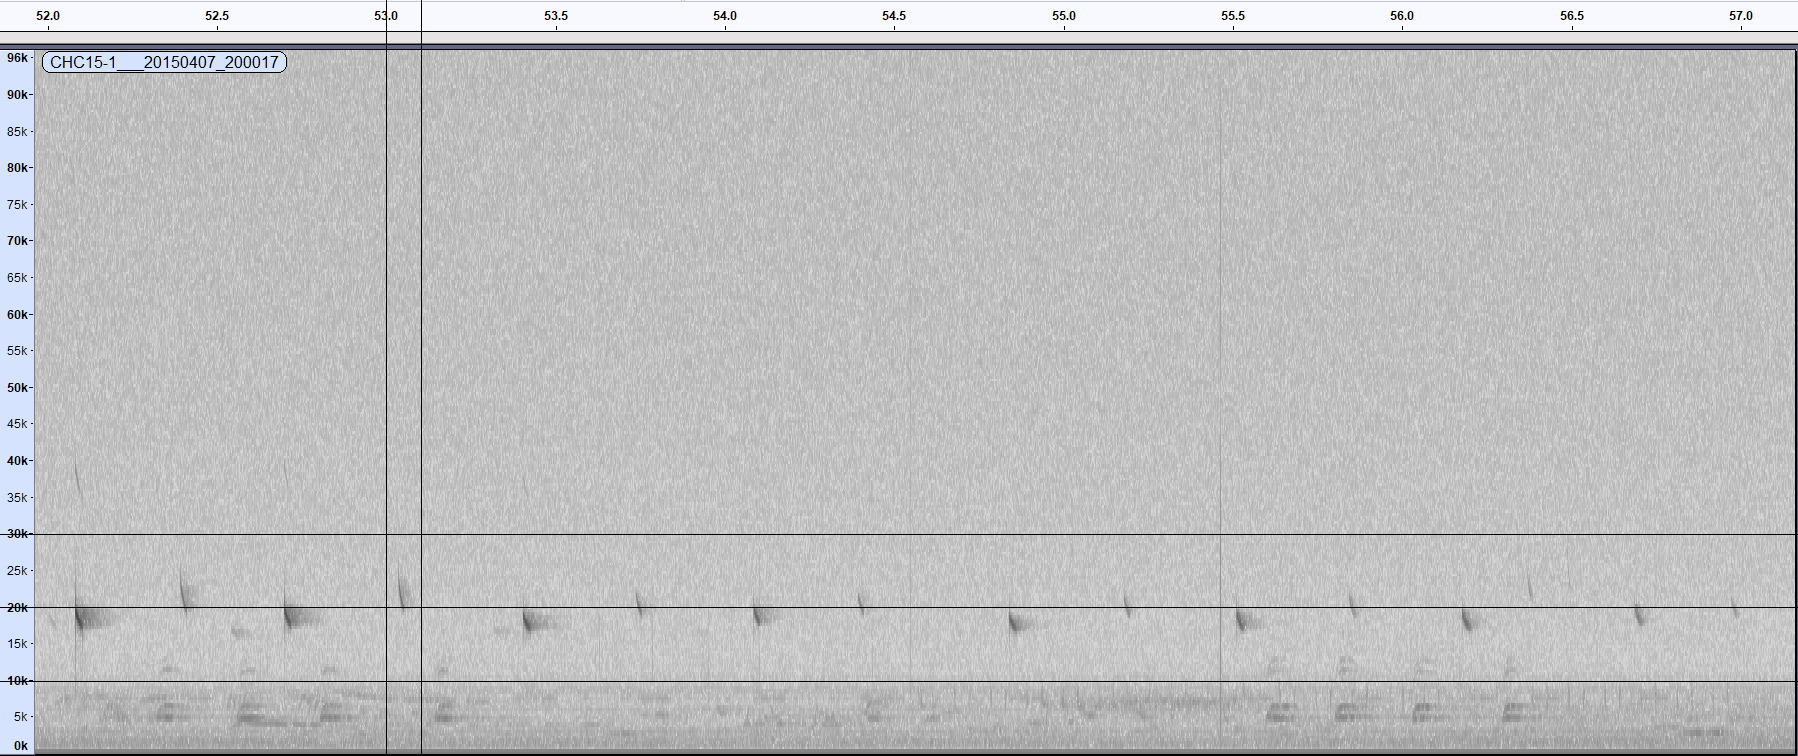This screenshot has height=756, width=1798.
Task: Click the 10k label on frequency axis
Action: pos(17,680)
